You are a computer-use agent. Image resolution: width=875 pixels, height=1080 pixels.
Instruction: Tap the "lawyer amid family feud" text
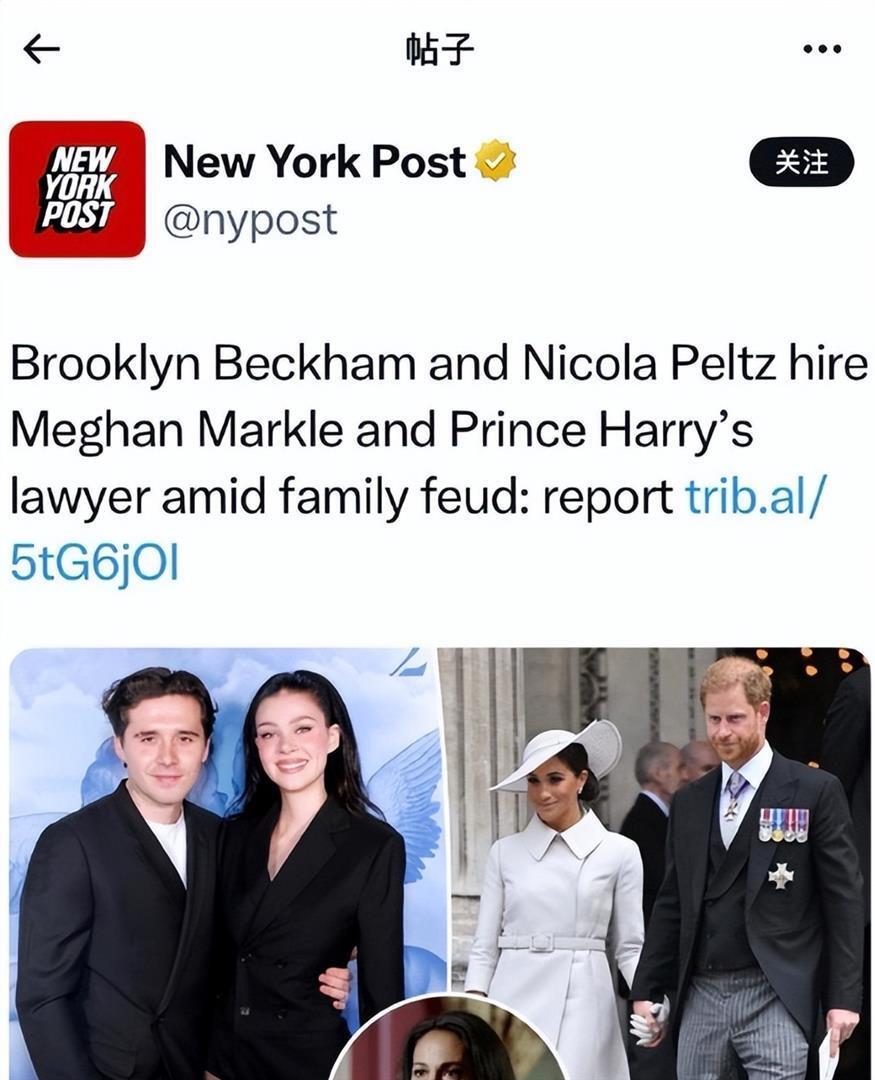coord(270,497)
